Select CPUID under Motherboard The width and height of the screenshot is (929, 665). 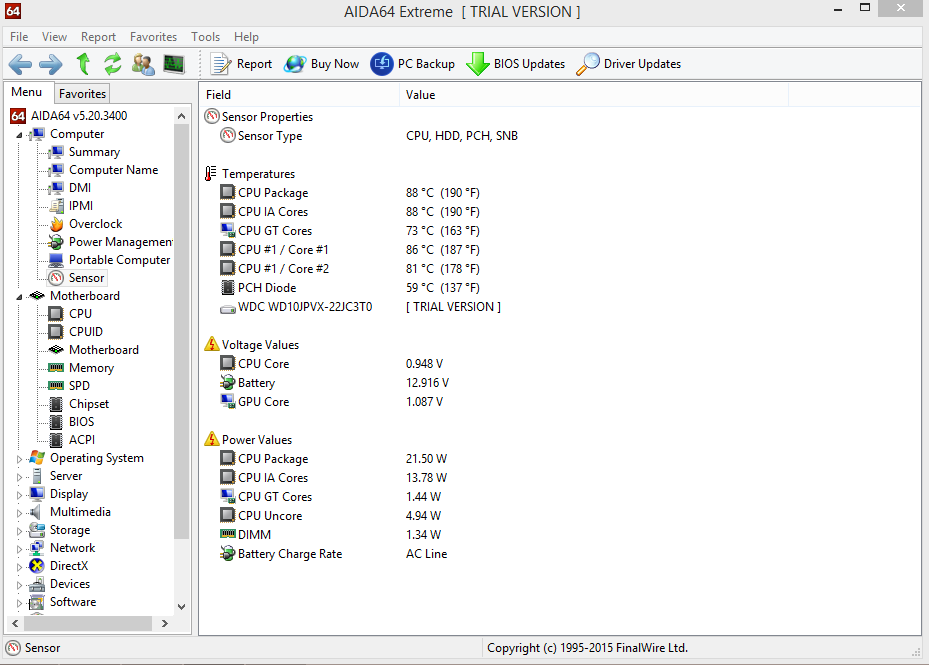pyautogui.click(x=86, y=332)
